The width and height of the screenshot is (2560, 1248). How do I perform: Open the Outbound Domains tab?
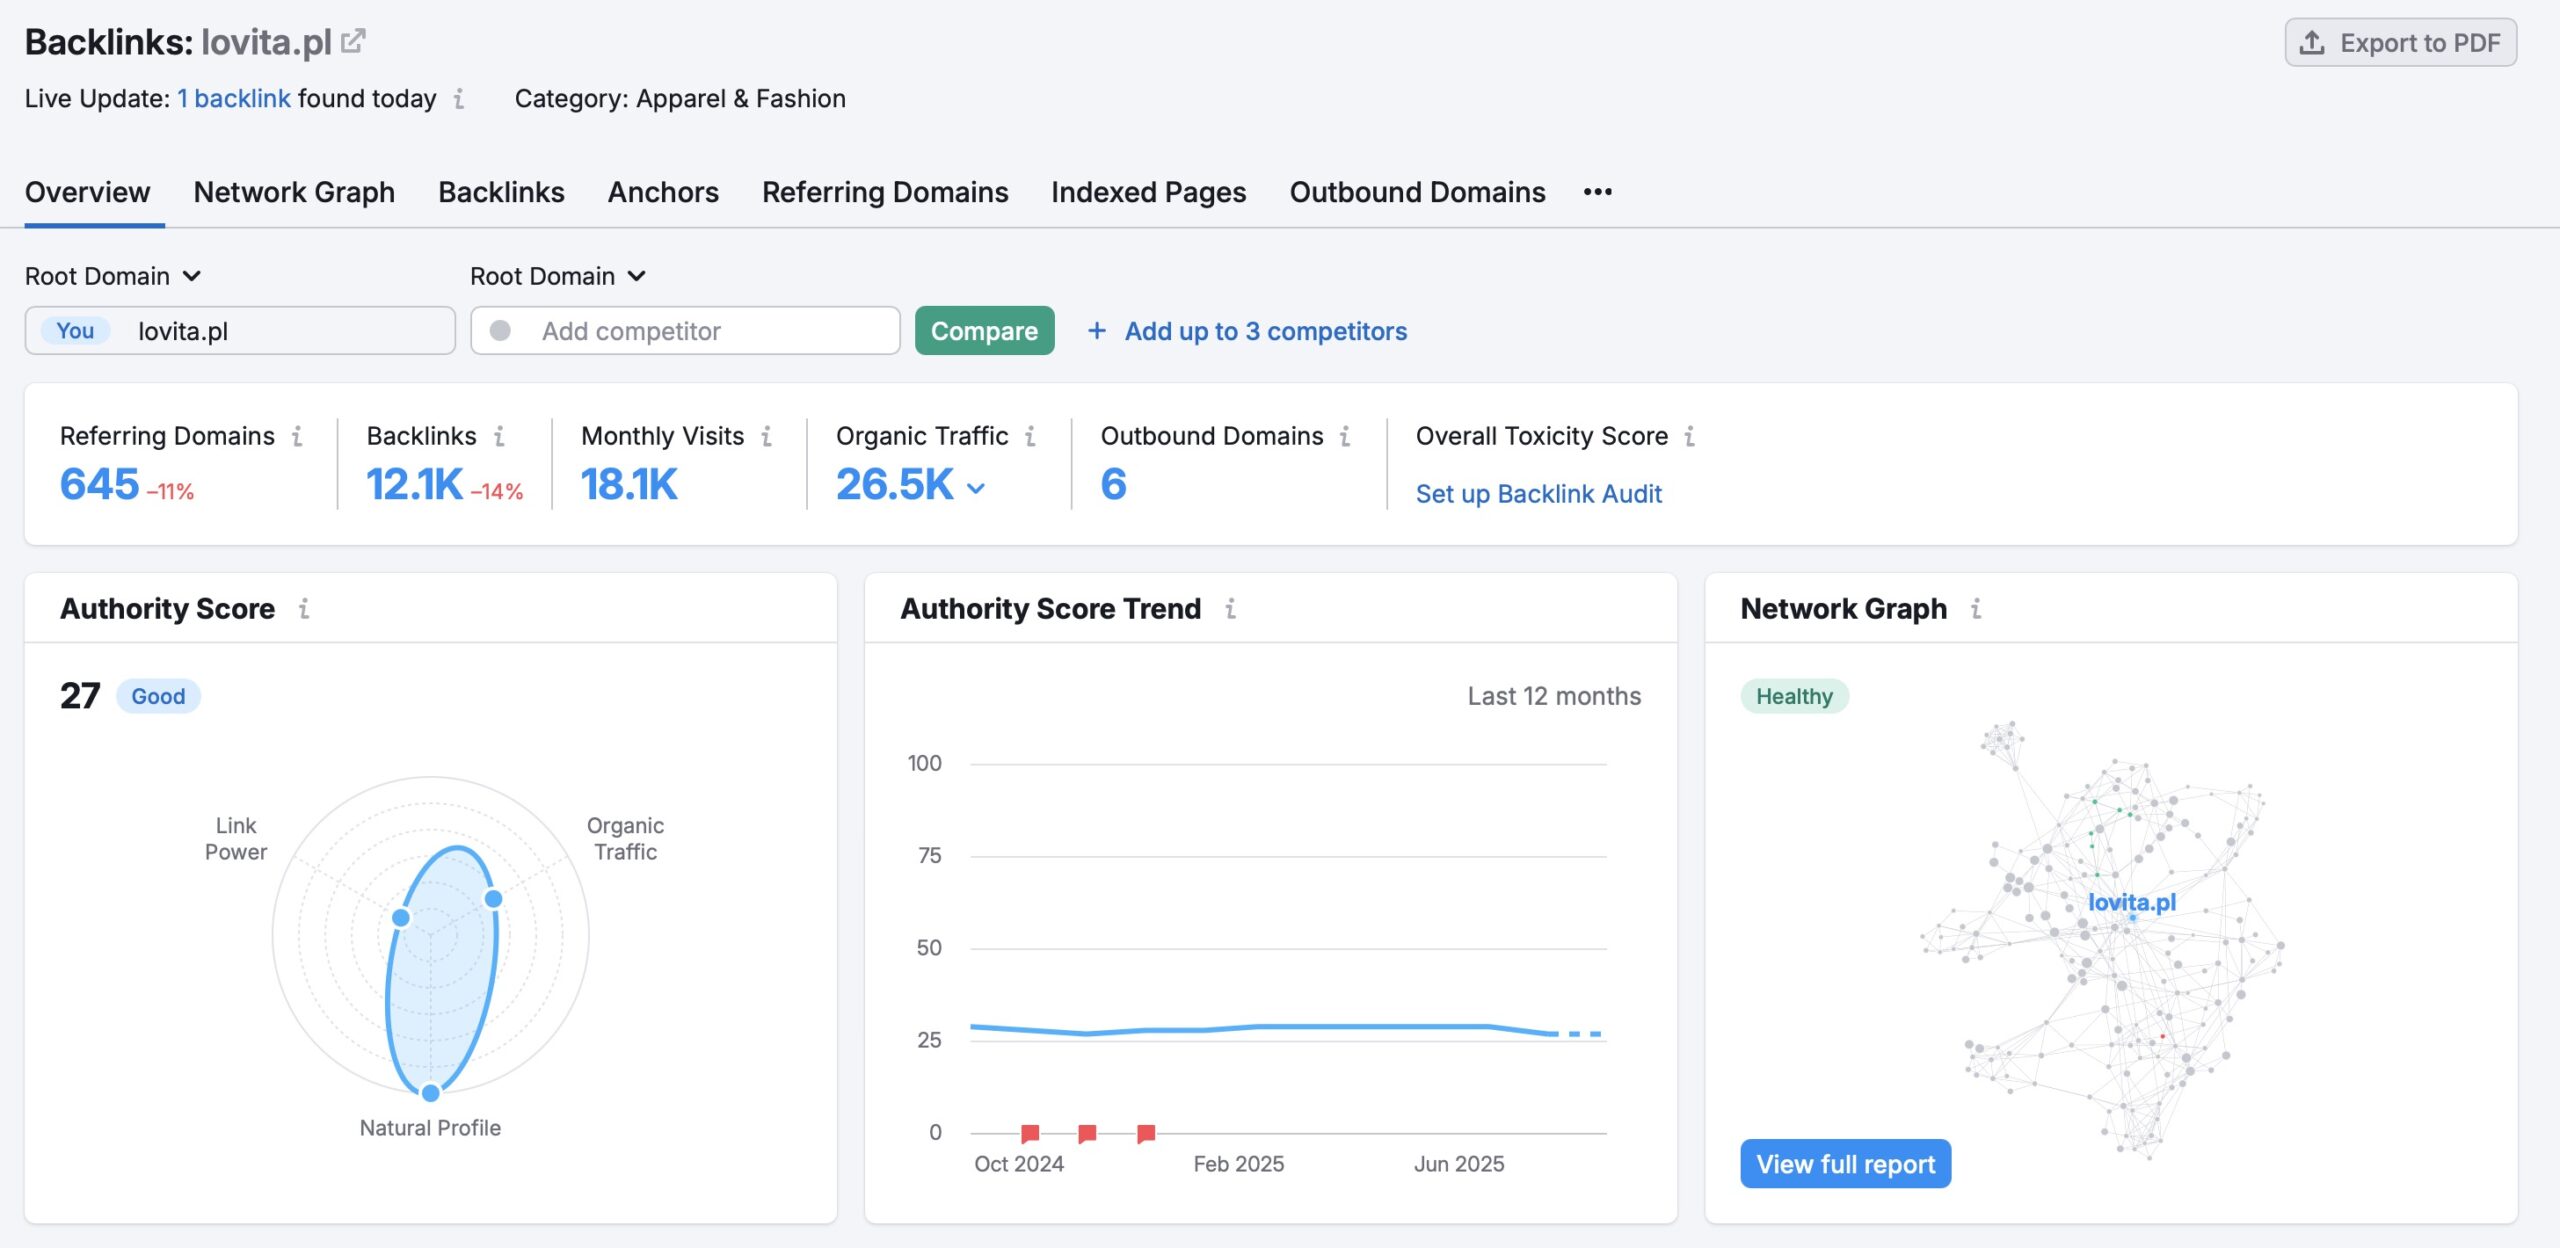click(1417, 192)
